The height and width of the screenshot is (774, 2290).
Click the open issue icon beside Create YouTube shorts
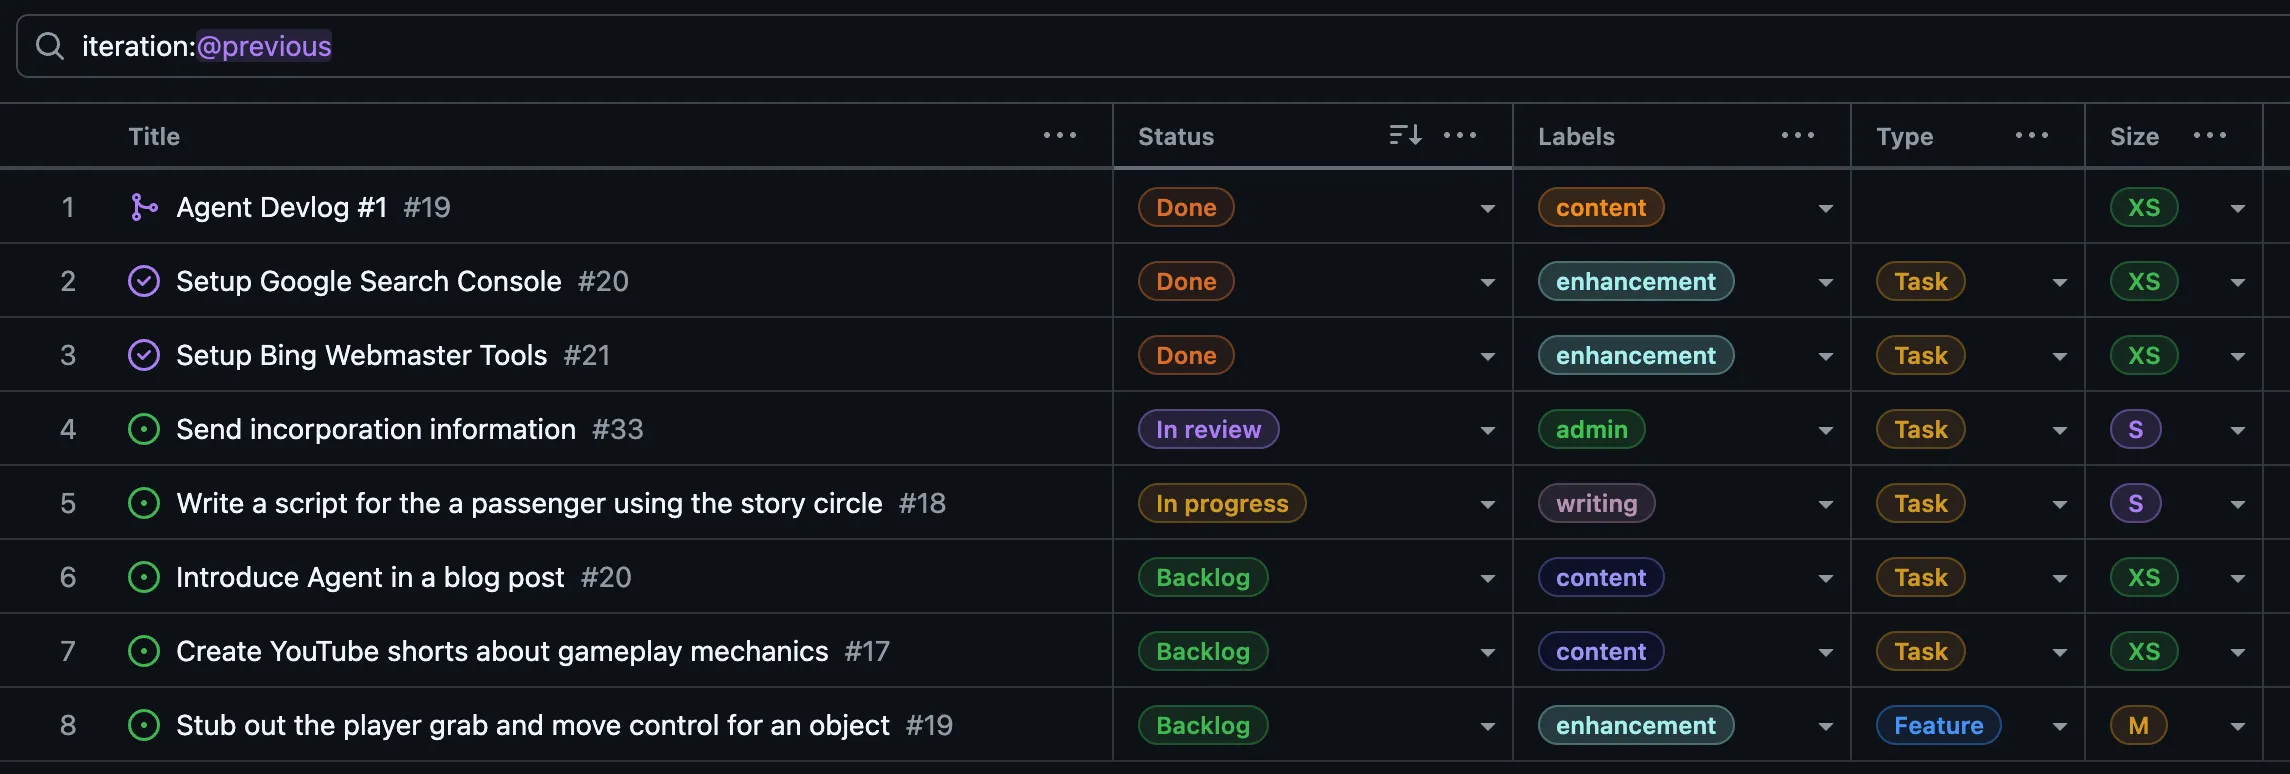(144, 651)
